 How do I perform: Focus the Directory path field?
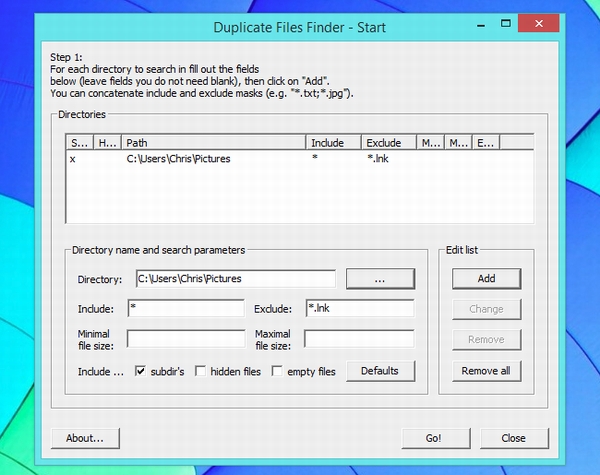tap(236, 279)
